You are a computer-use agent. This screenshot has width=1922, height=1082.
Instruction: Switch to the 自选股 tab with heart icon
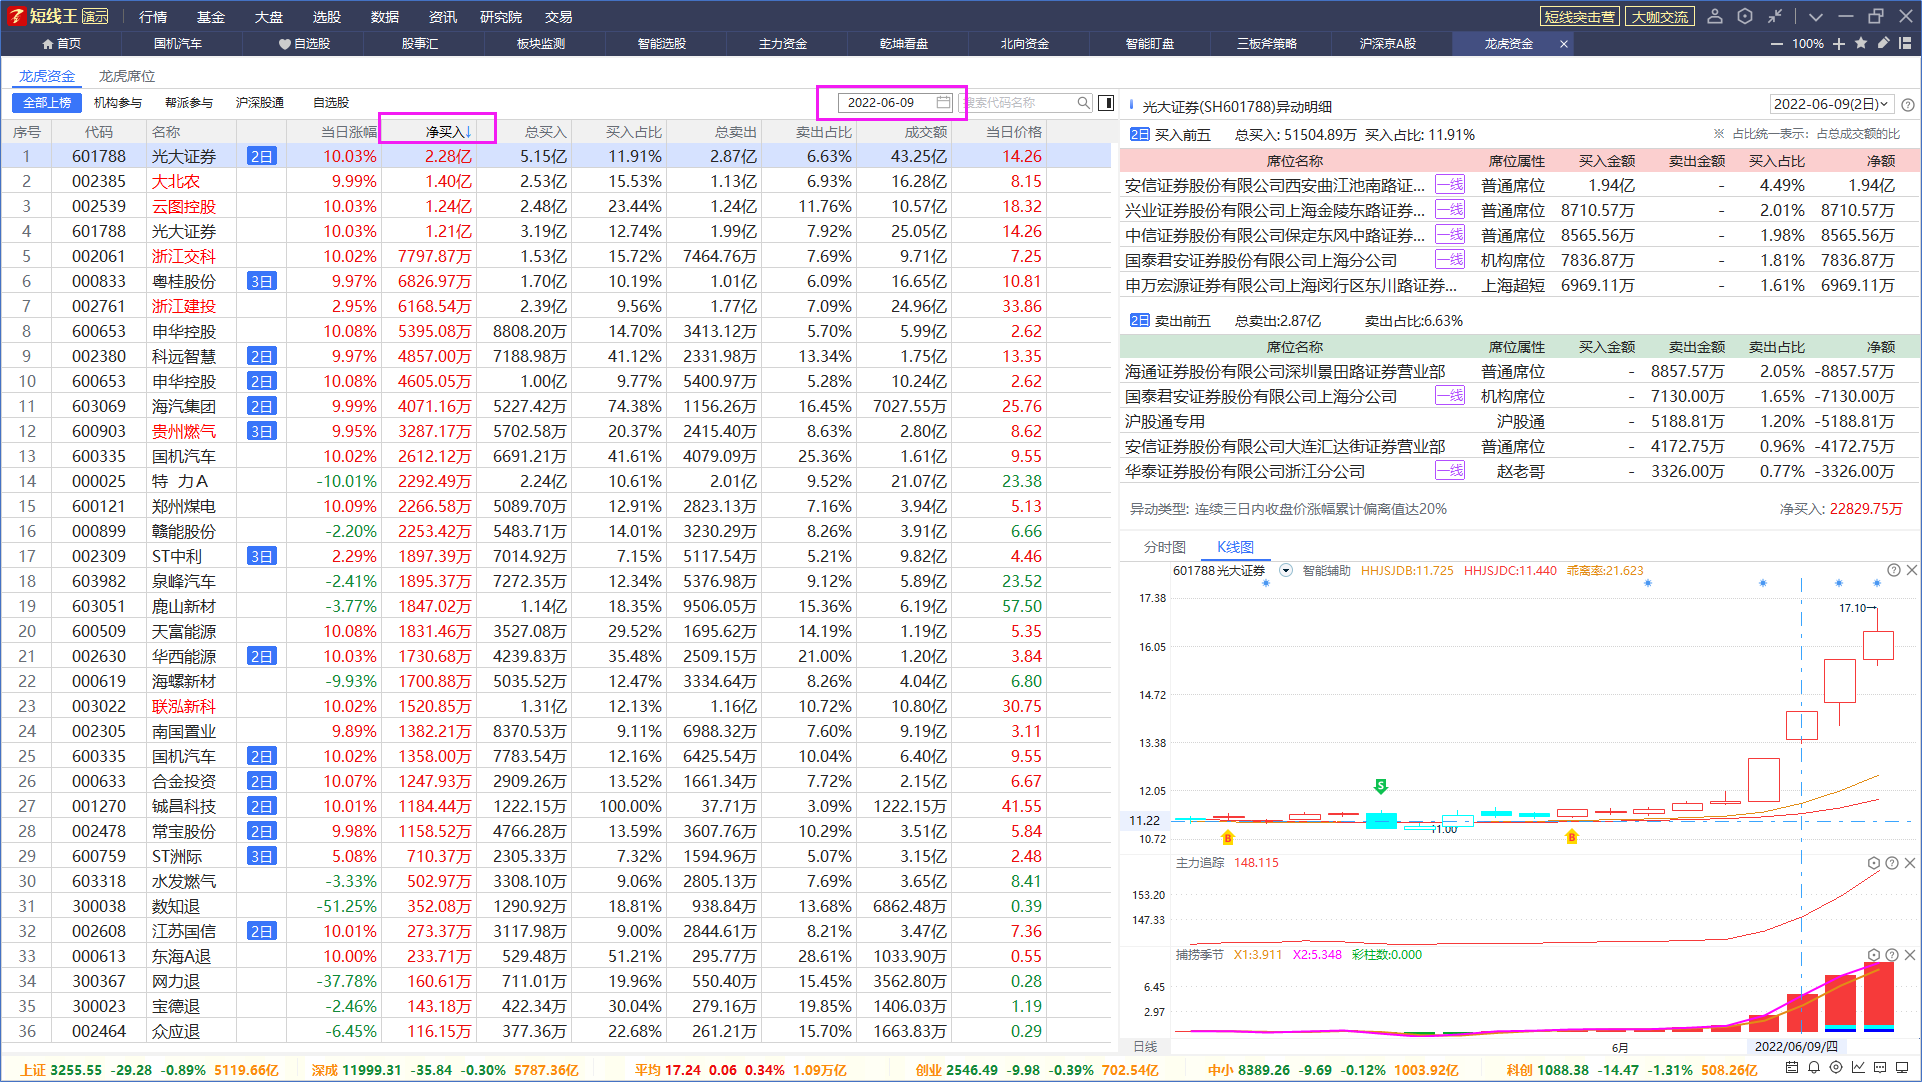tap(304, 44)
